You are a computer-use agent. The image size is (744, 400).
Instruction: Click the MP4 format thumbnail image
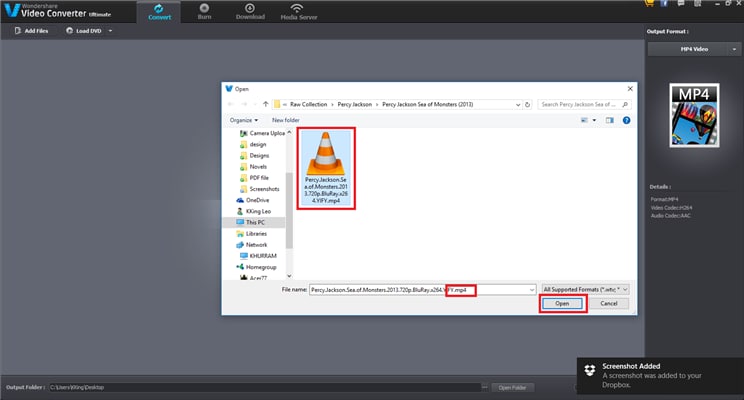click(x=694, y=115)
